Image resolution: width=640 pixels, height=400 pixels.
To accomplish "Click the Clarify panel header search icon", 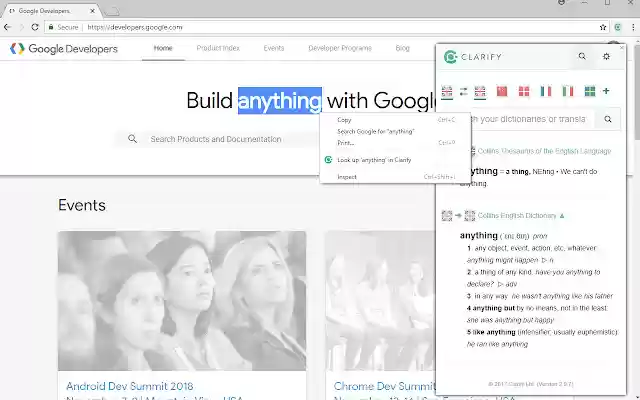I will click(x=582, y=56).
